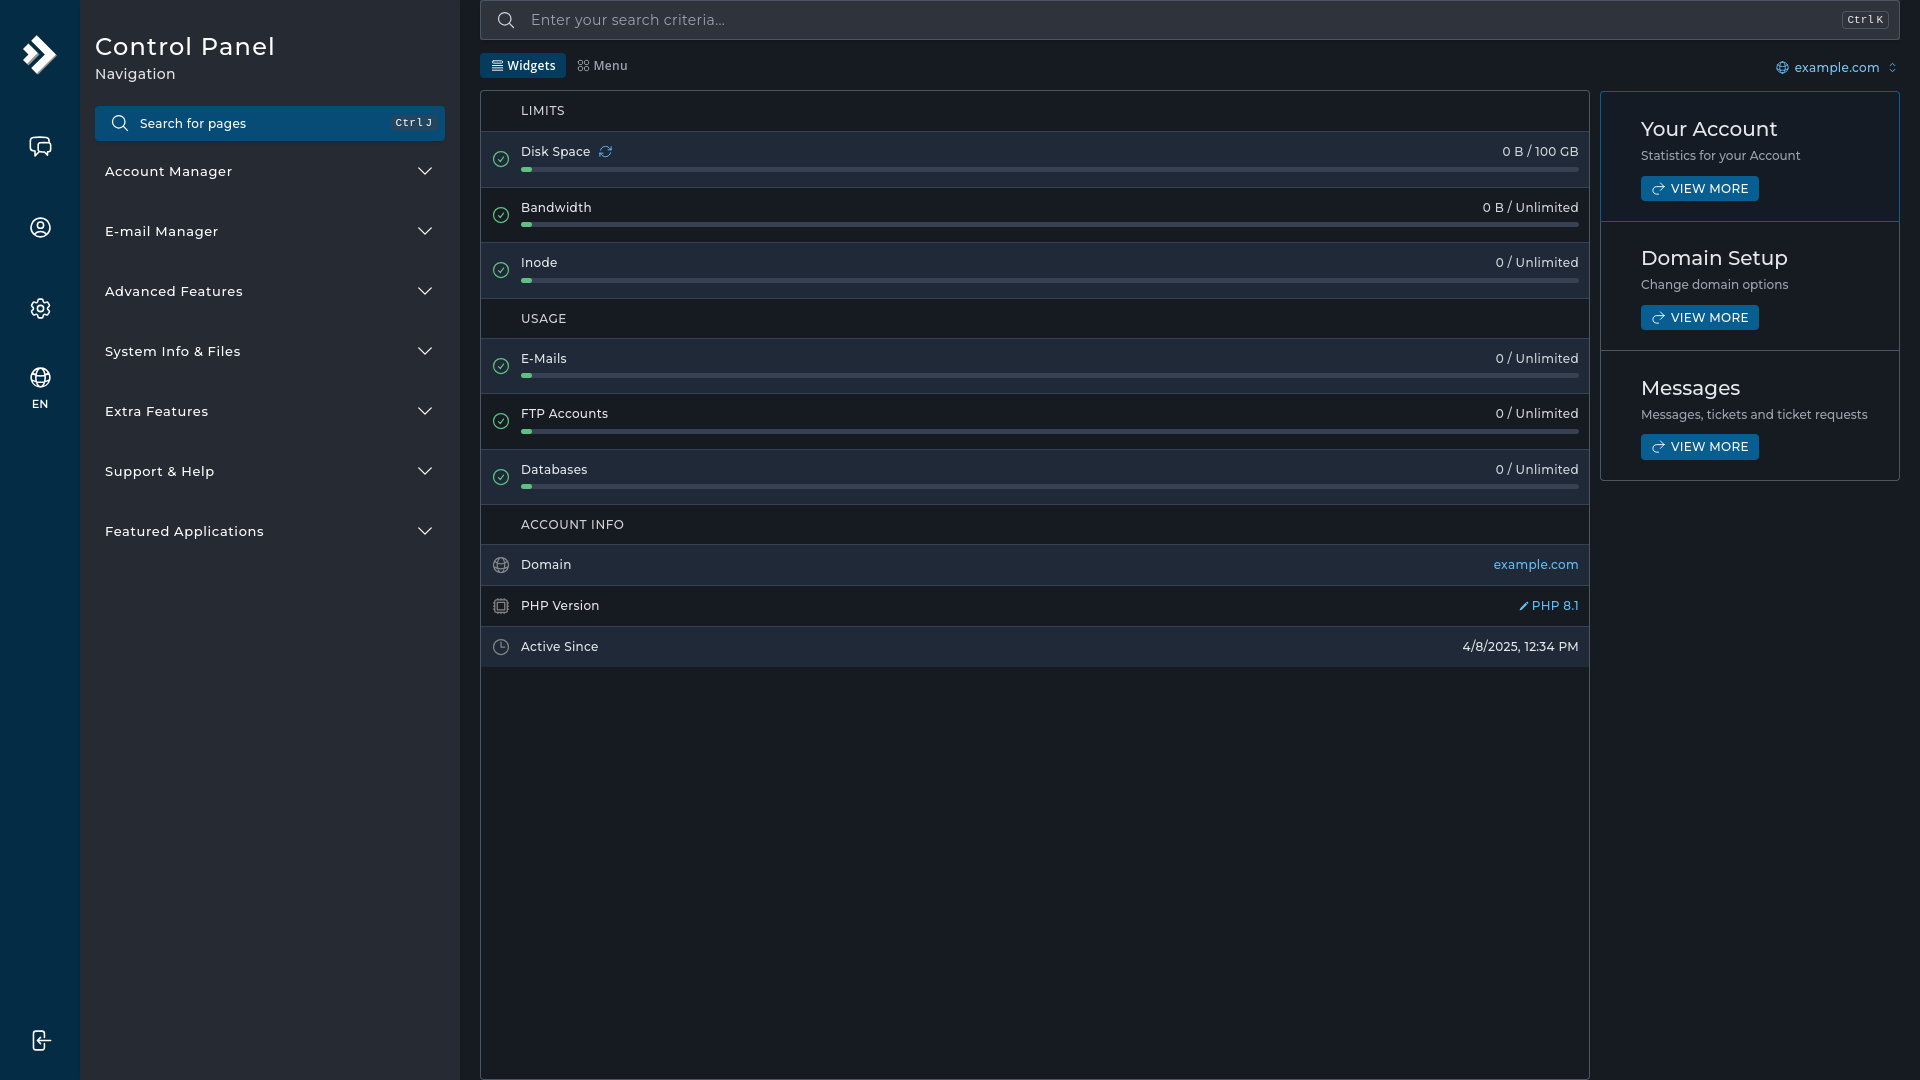Click the Bandwidth usage progress bar

1049,224
